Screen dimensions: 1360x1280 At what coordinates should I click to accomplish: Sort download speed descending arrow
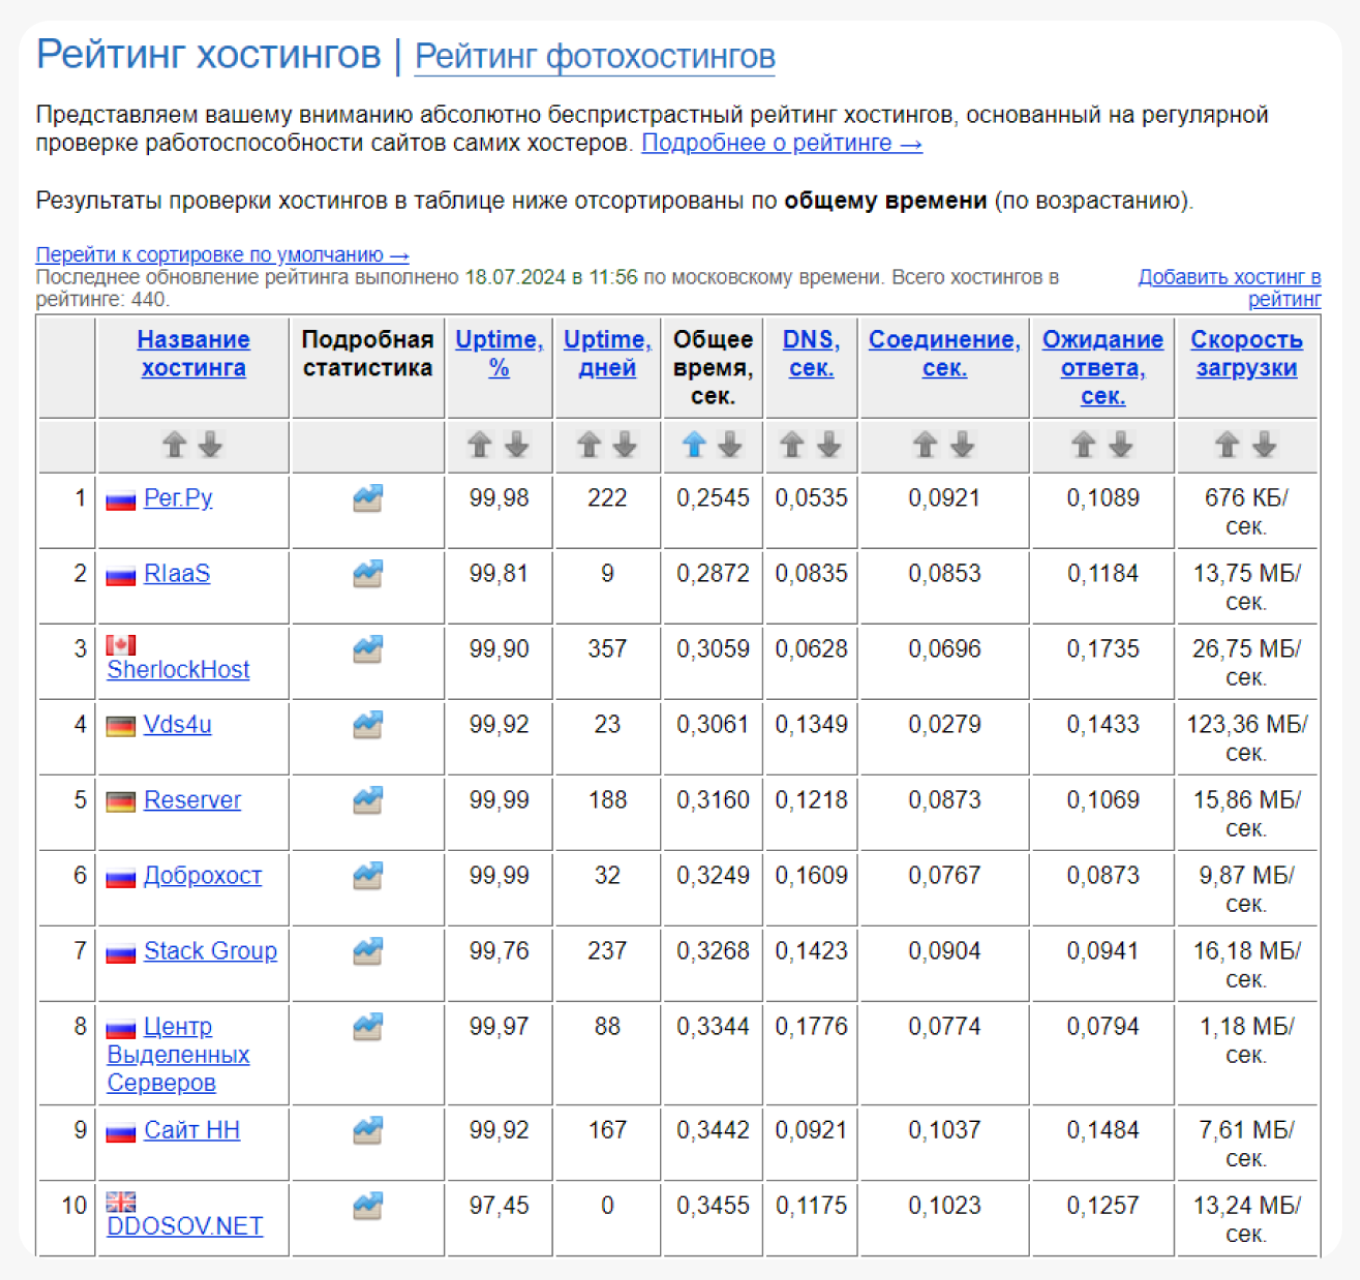tap(1265, 445)
